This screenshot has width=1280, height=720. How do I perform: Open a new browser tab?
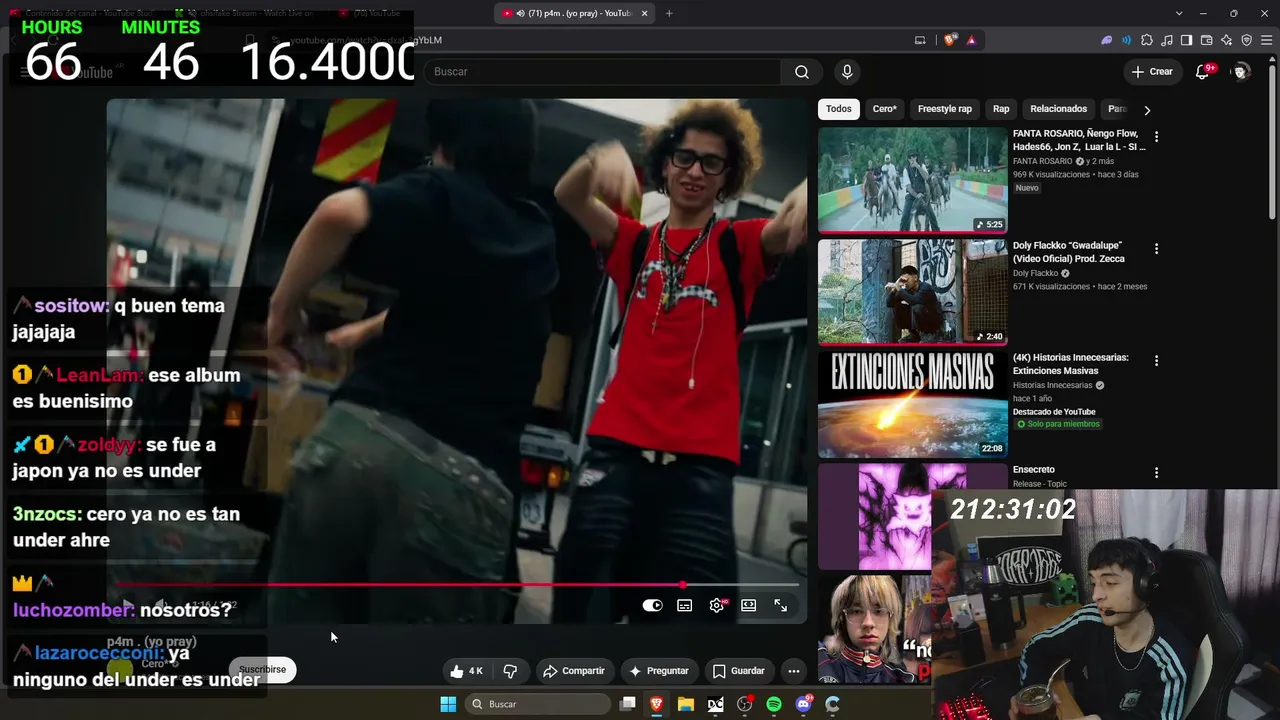click(x=669, y=13)
